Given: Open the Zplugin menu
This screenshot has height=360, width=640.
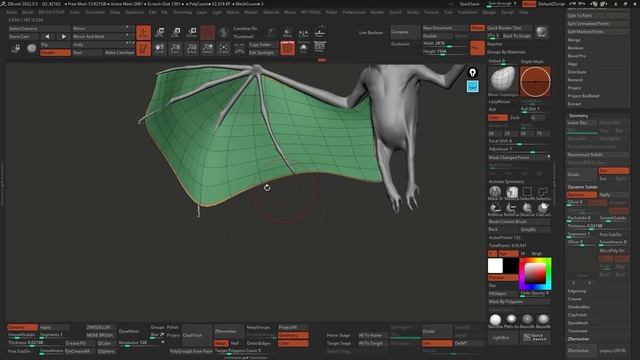Looking at the screenshot, I should click(x=489, y=12).
